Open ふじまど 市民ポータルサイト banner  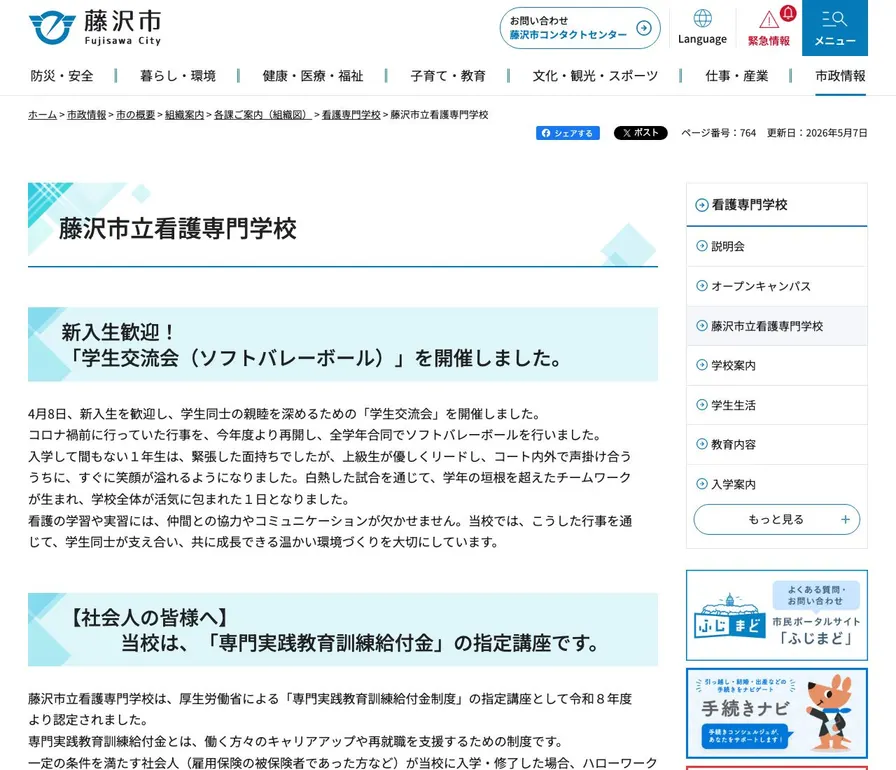pos(777,615)
